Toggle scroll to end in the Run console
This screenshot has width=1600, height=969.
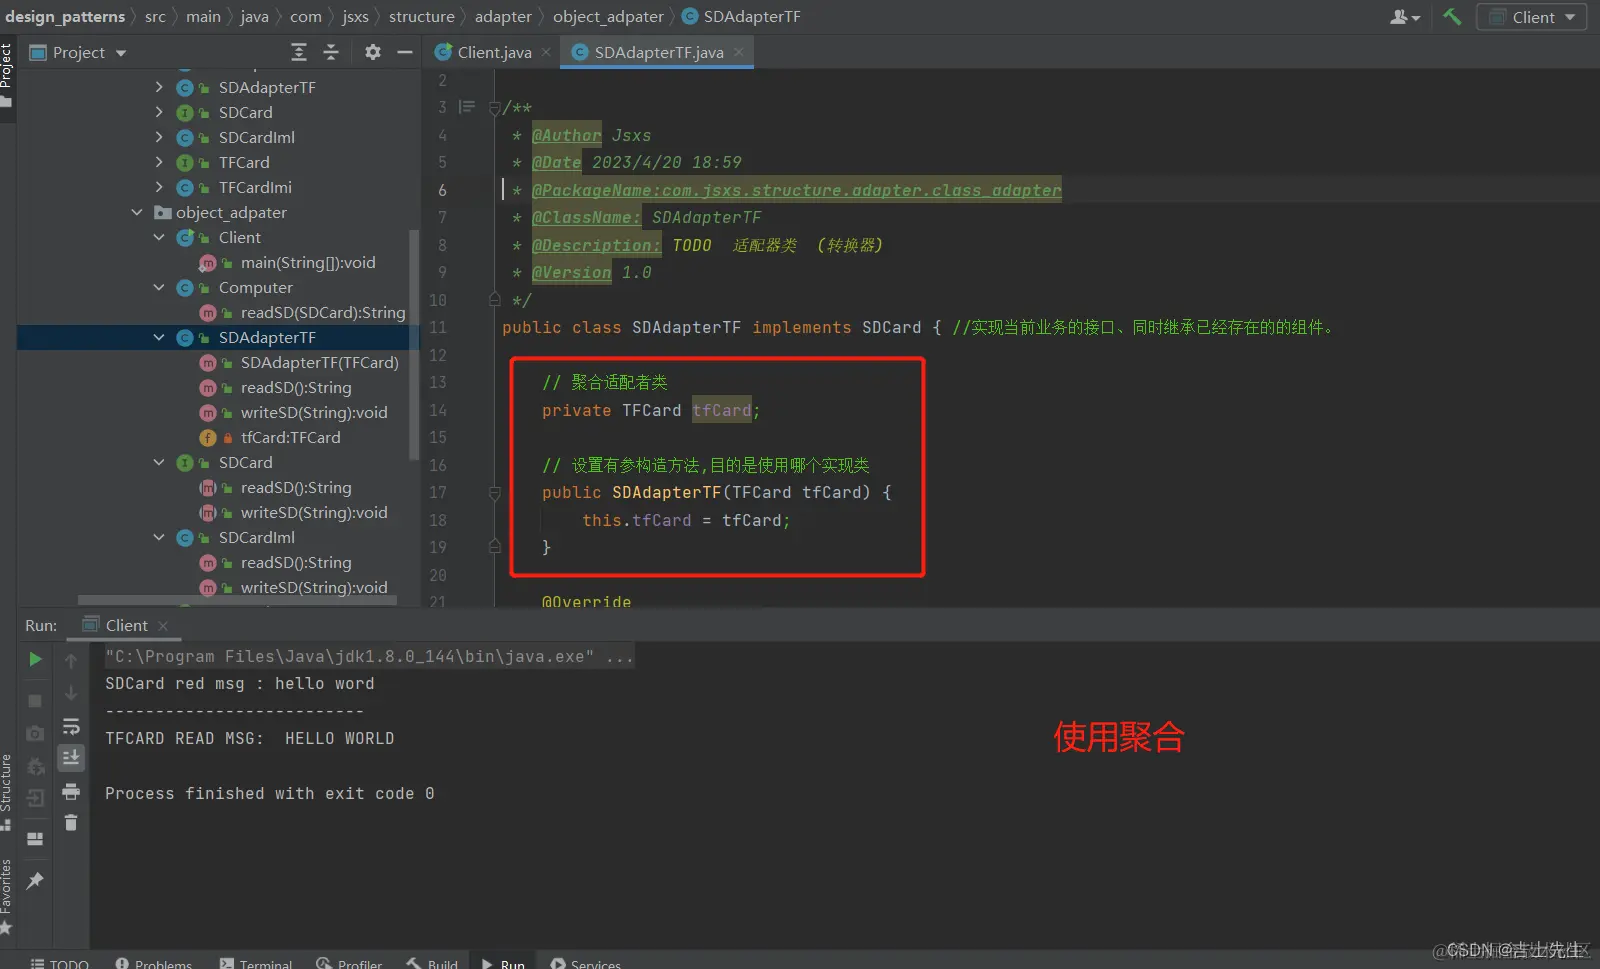tap(71, 758)
